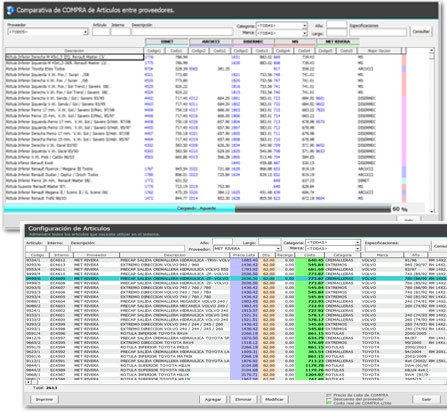Click the Especificaciones field in Comparativa window
Image resolution: width=447 pixels, height=412 pixels.
point(378,32)
